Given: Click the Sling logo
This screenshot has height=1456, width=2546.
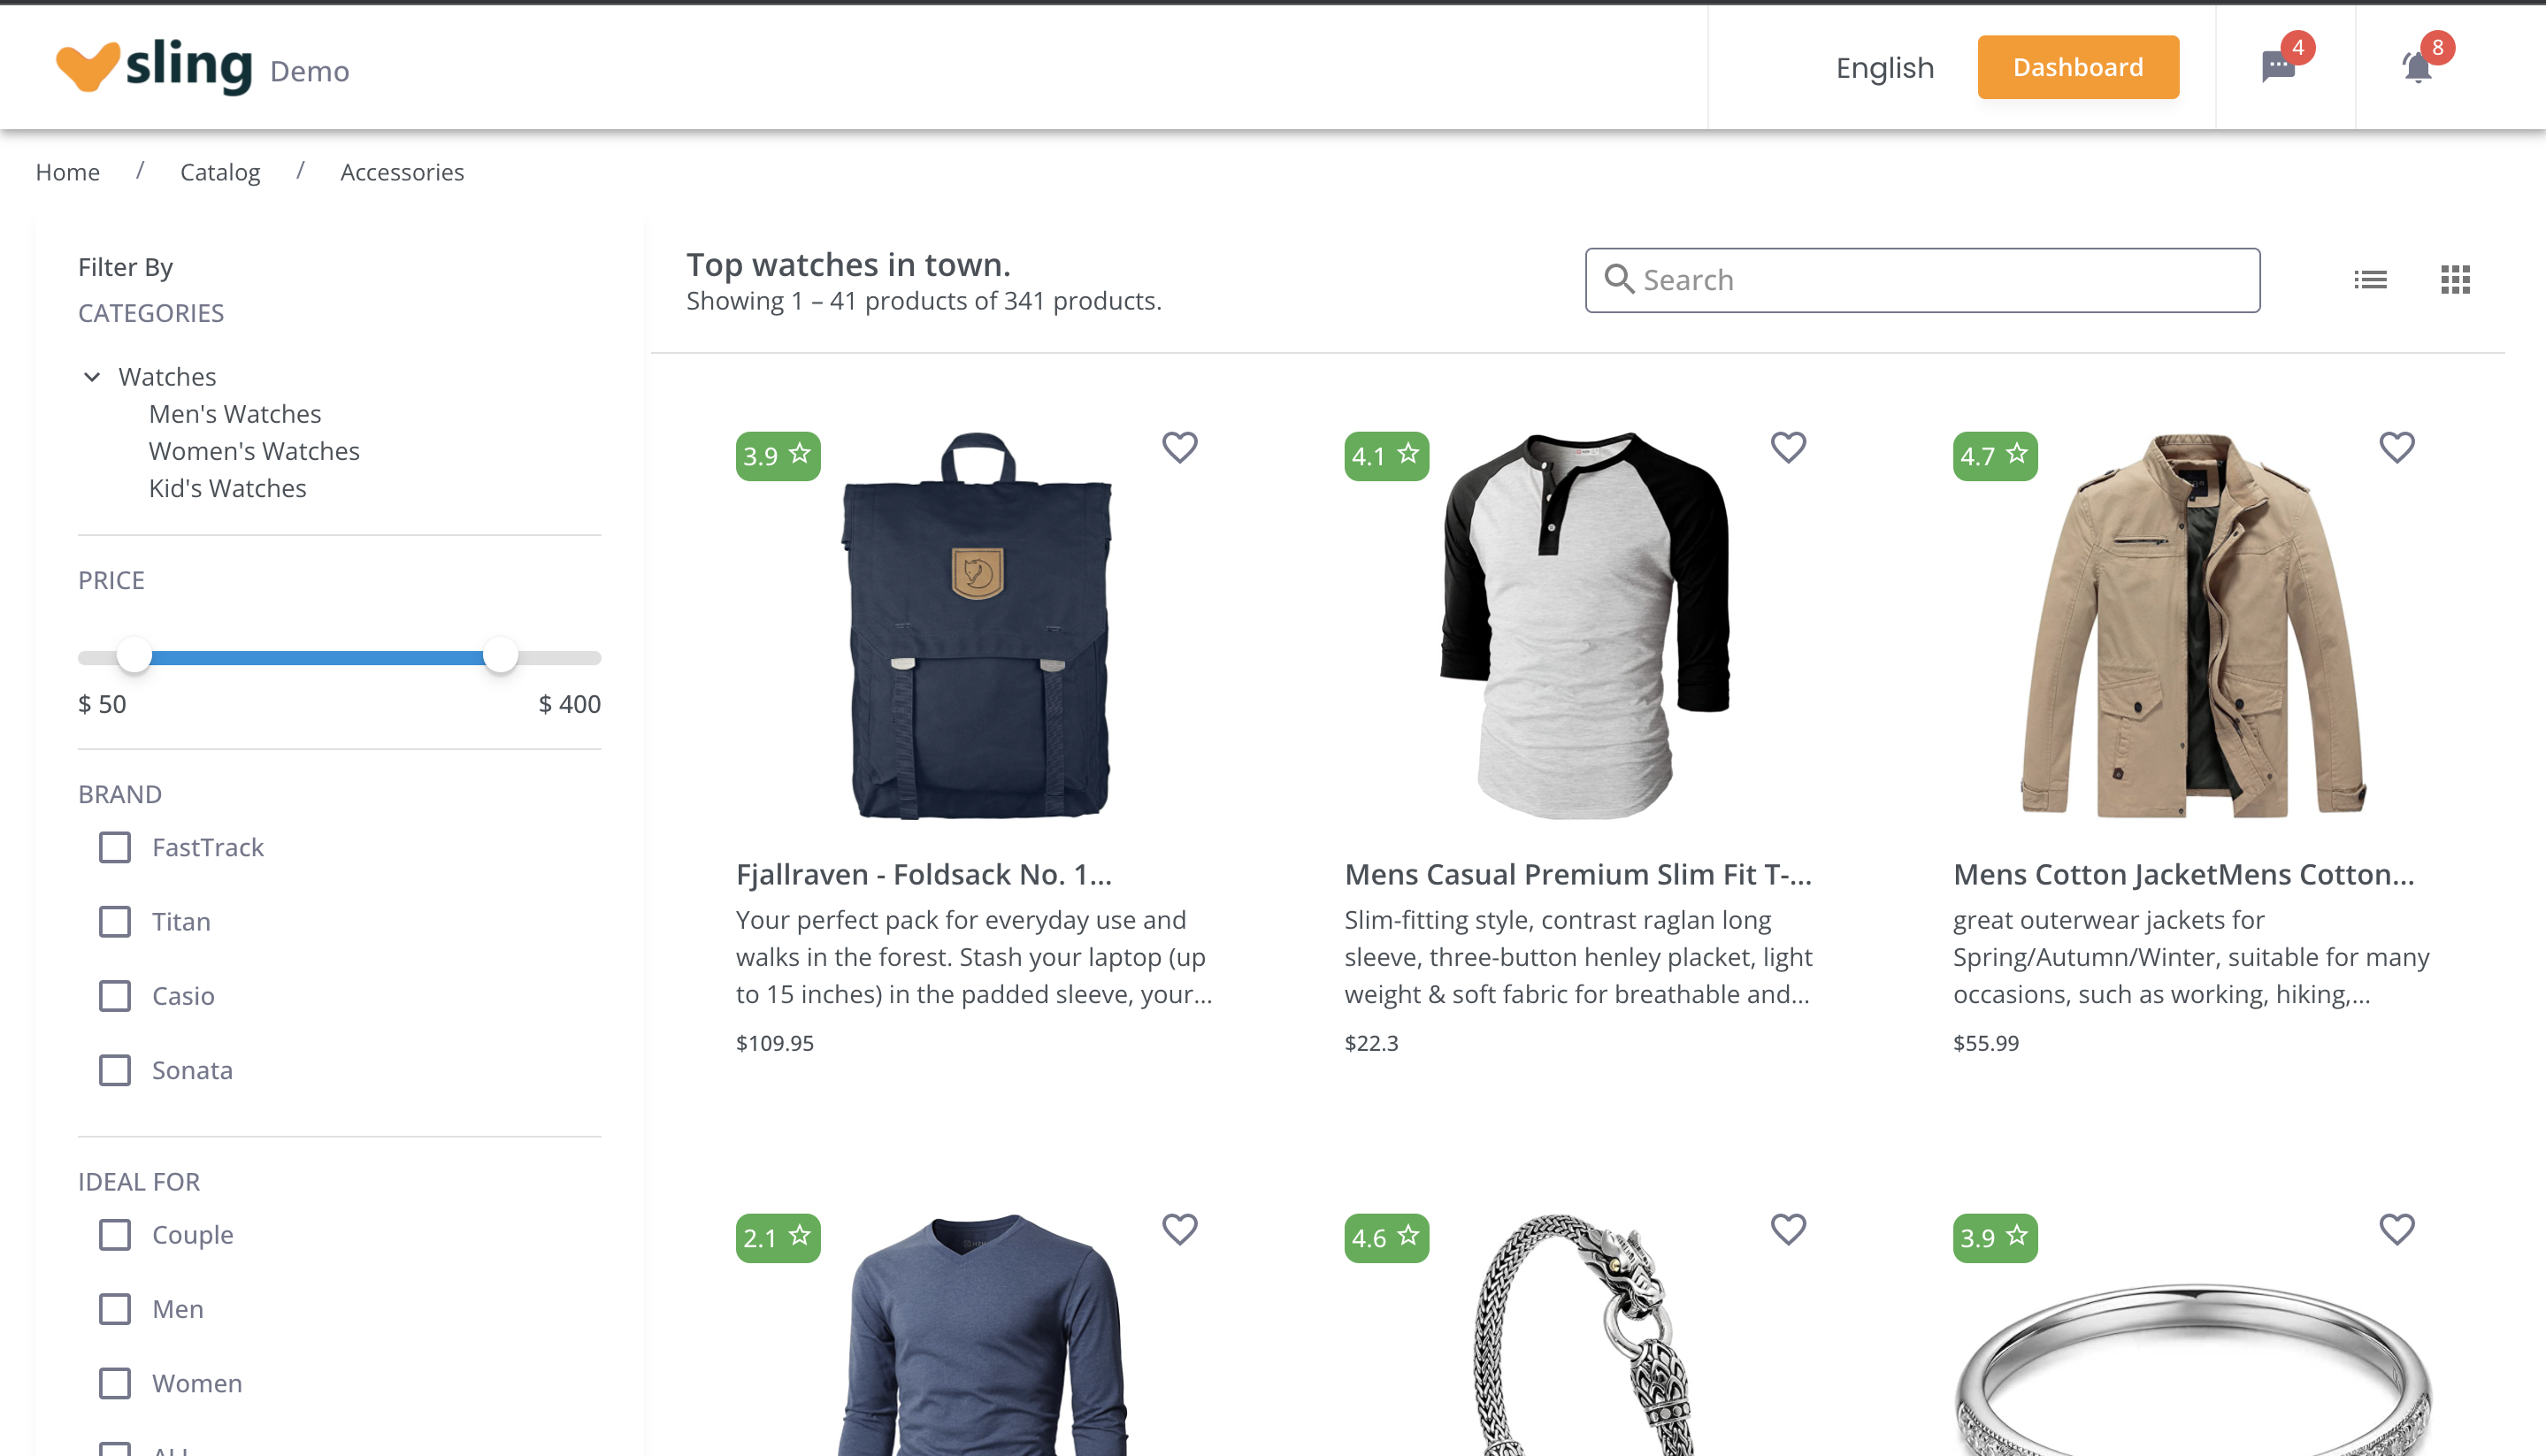Looking at the screenshot, I should (154, 67).
